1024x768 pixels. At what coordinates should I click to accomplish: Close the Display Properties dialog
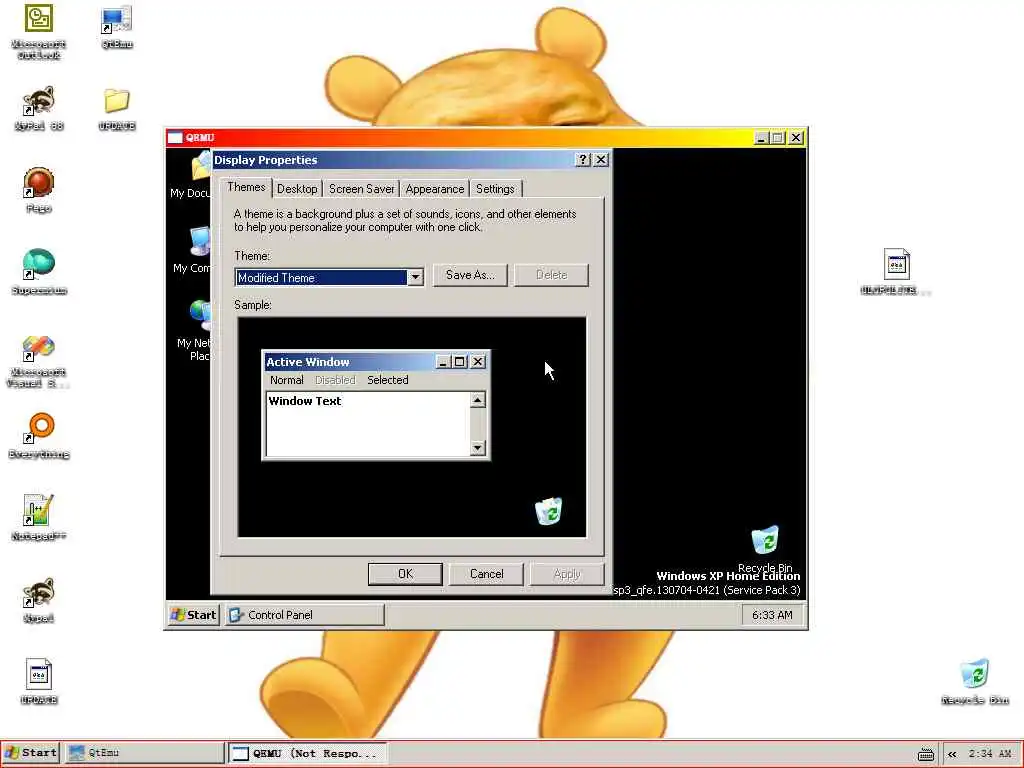point(601,159)
